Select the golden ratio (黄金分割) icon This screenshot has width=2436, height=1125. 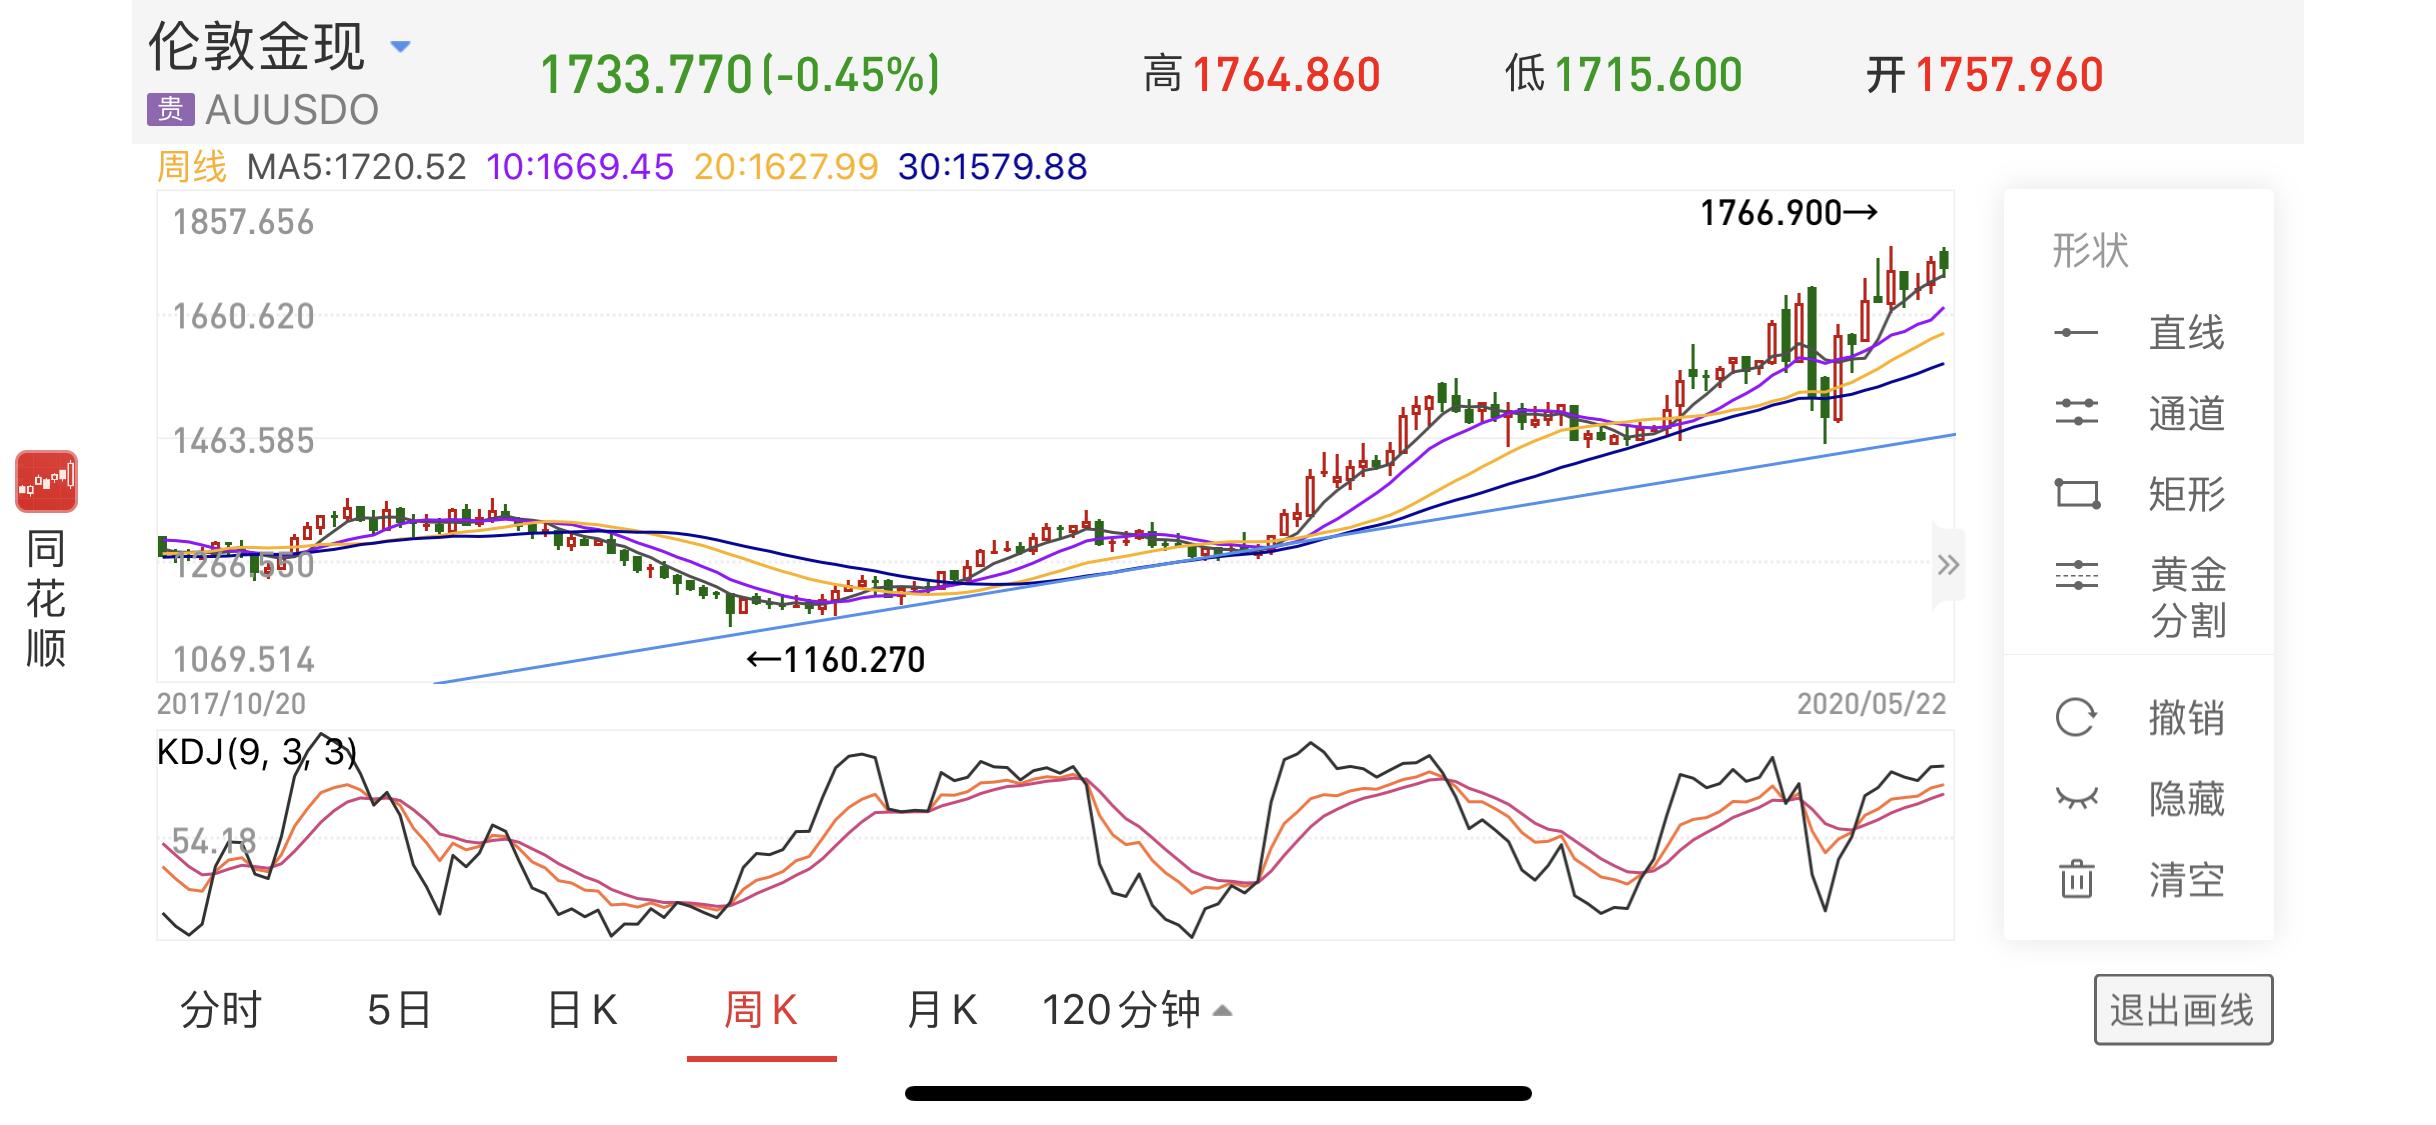coord(2076,575)
